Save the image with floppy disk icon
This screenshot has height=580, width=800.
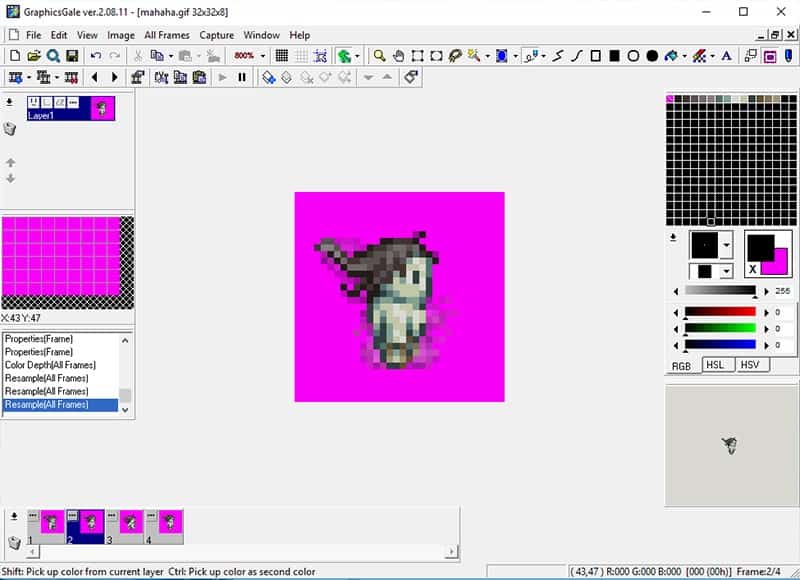pyautogui.click(x=72, y=56)
